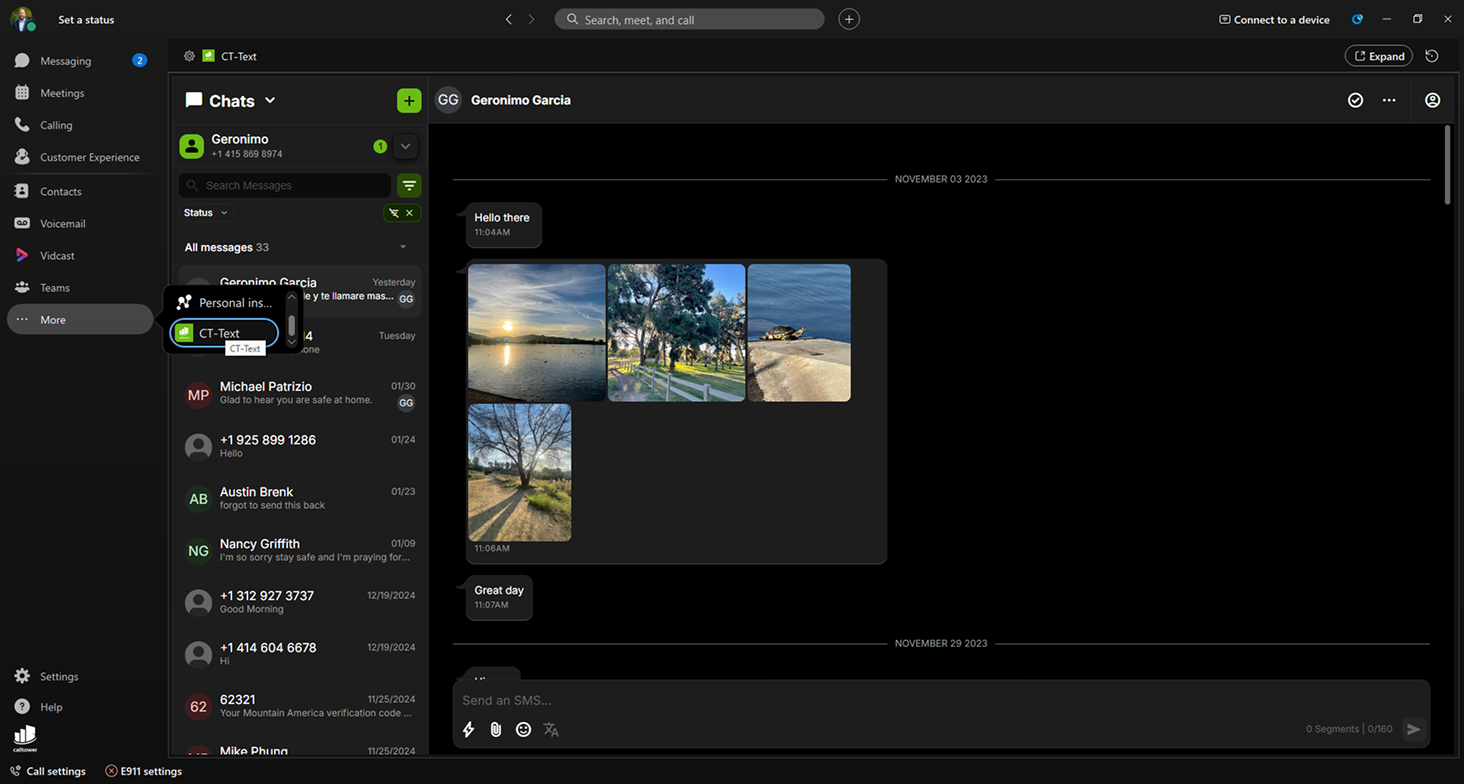
Task: Open the sunset lake photo thumbnail
Action: (x=537, y=332)
